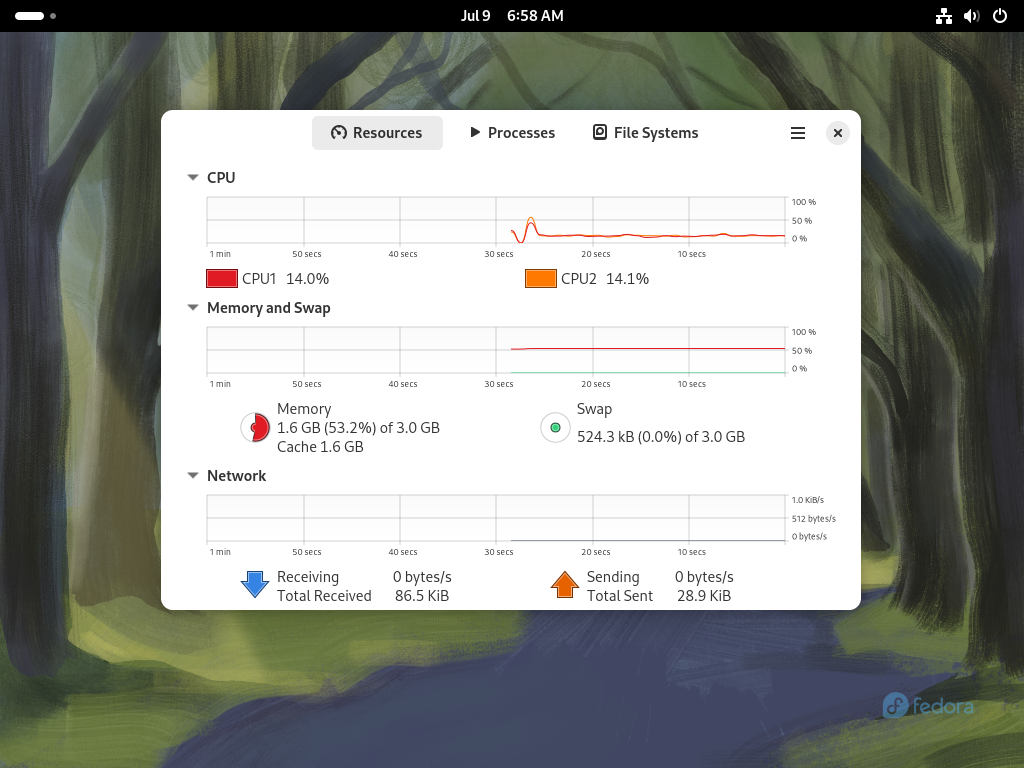Click the Memory and Swap history graph

coord(496,350)
